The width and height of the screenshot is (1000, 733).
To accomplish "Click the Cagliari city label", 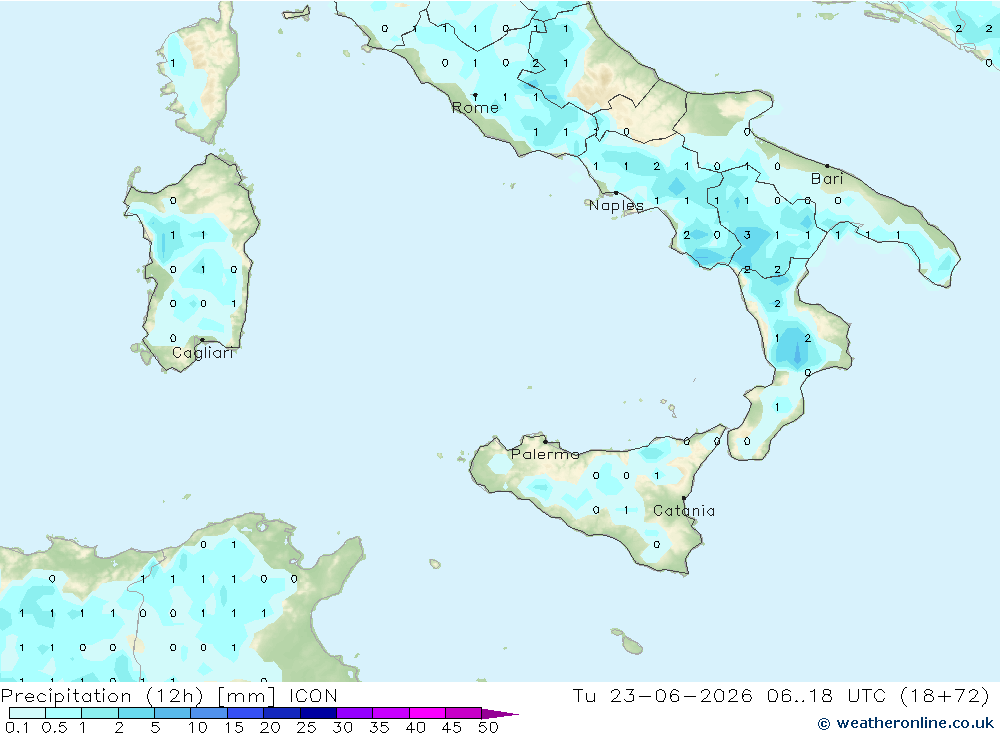I will [203, 353].
